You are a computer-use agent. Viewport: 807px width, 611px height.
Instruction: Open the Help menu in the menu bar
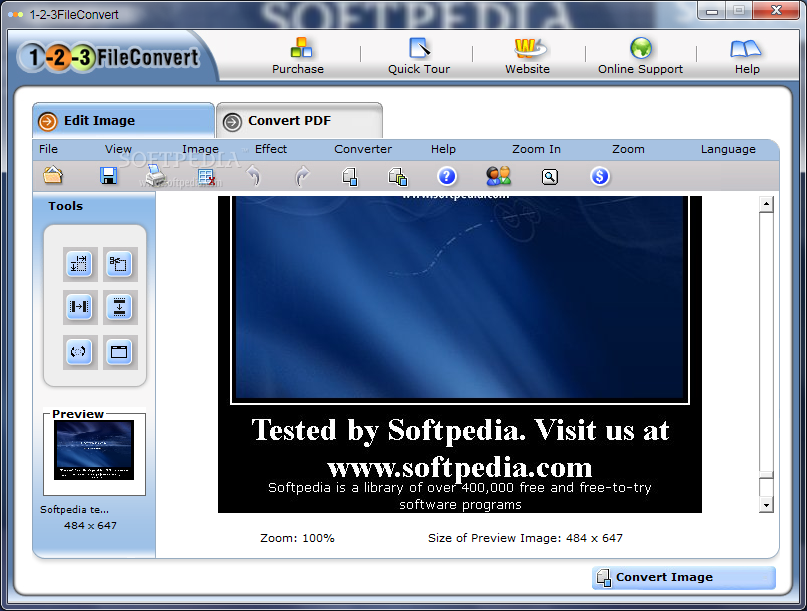tap(443, 149)
